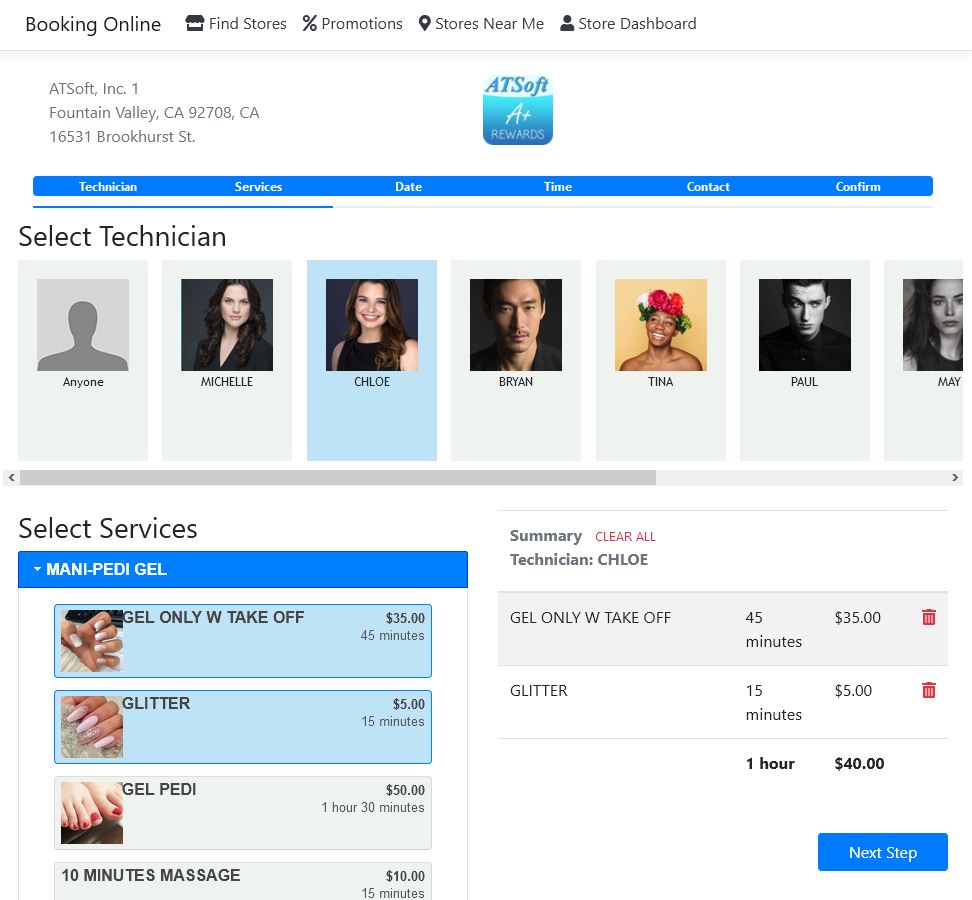Toggle the GEL PEDI service
The width and height of the screenshot is (972, 900).
point(242,813)
